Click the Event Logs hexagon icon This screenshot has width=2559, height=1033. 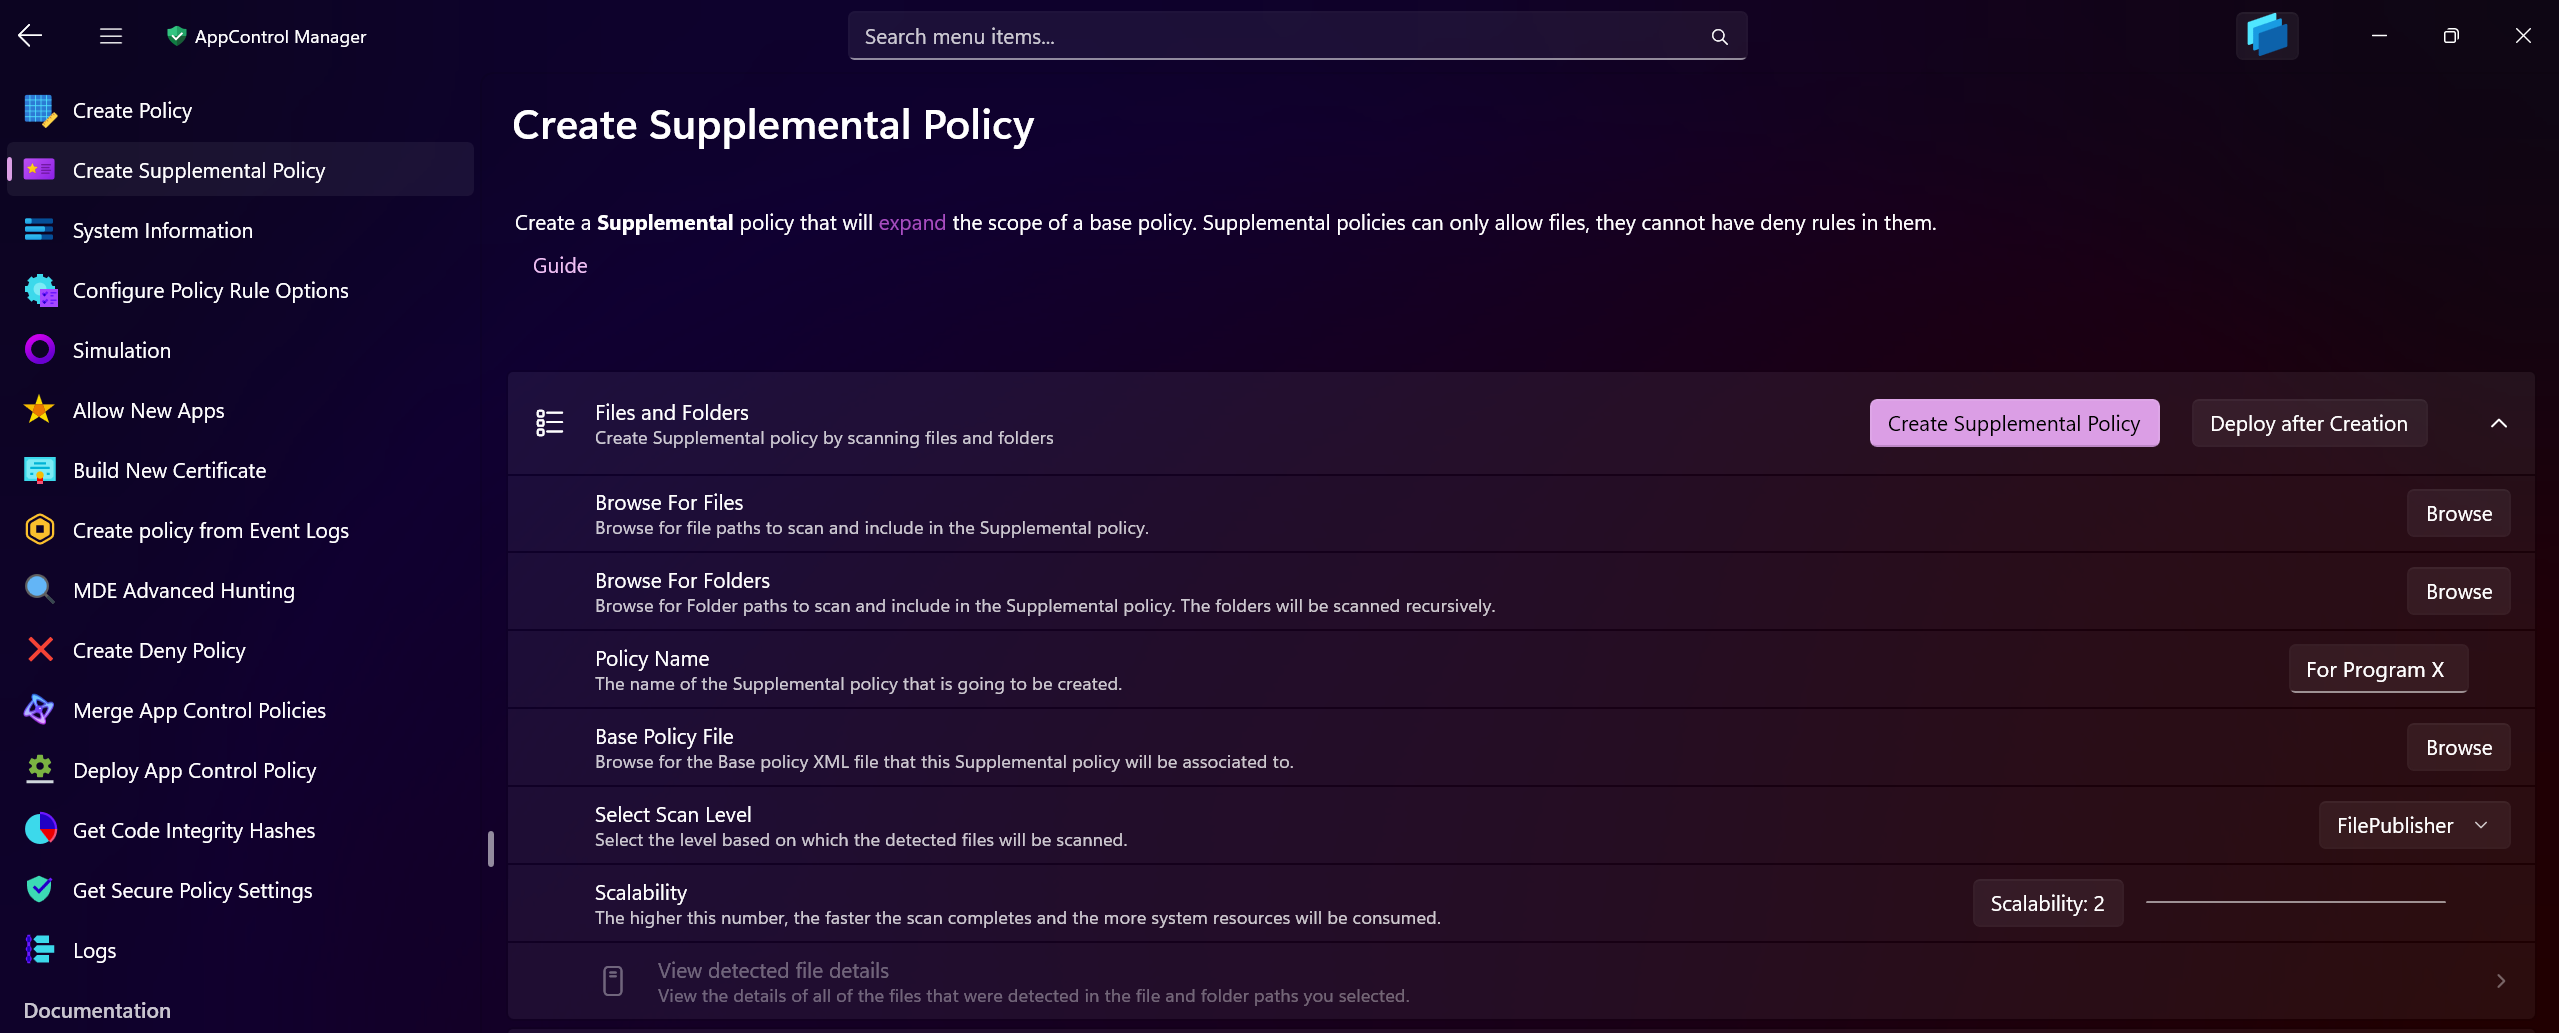(40, 529)
